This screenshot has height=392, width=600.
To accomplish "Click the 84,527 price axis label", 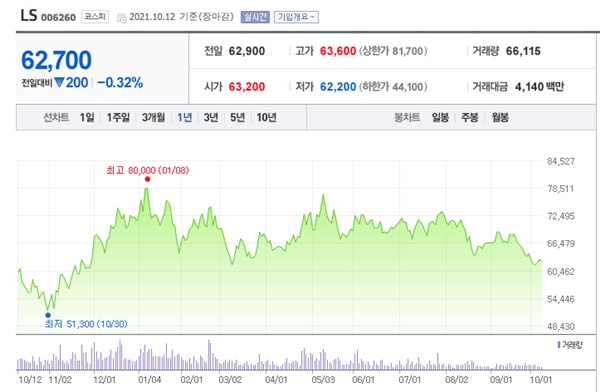I will click(x=561, y=162).
